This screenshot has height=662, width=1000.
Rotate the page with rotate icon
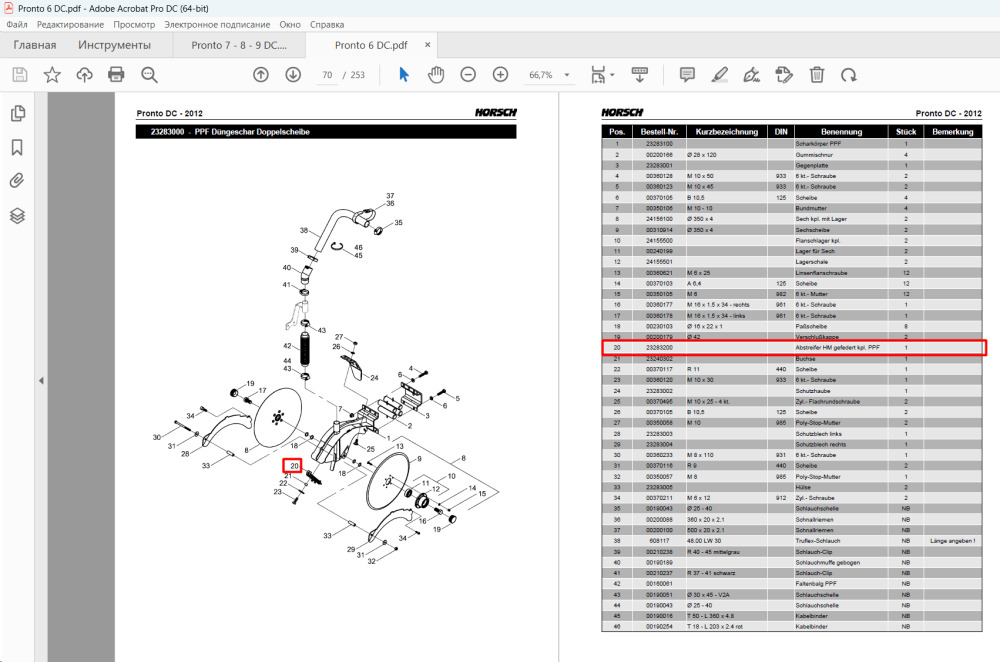[848, 75]
